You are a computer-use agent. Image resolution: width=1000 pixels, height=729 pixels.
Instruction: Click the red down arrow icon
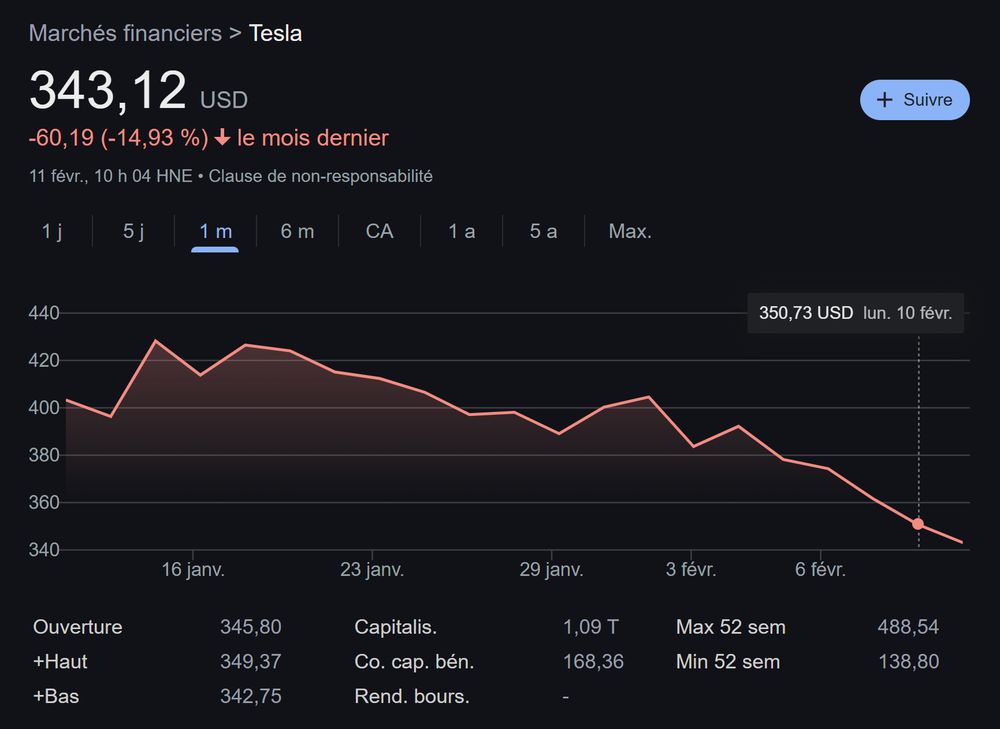(x=222, y=137)
